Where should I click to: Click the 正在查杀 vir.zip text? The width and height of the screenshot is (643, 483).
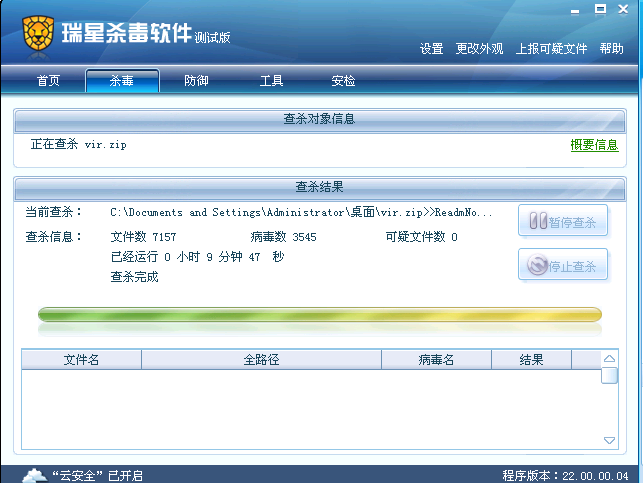[78, 144]
